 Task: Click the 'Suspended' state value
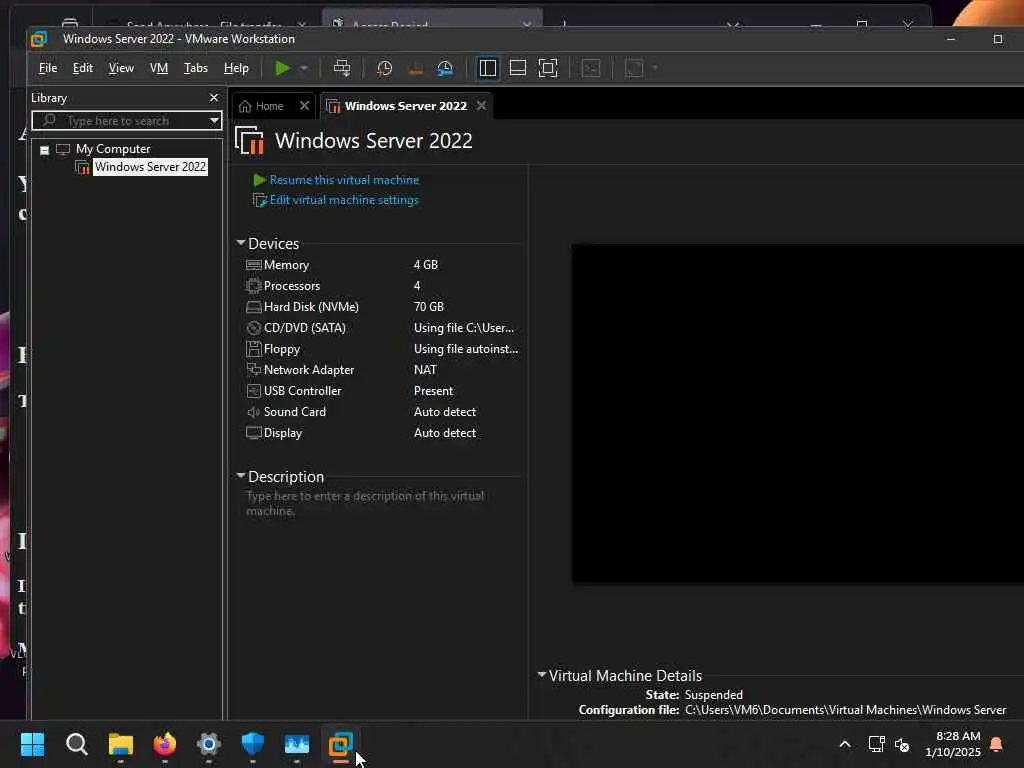coord(713,695)
